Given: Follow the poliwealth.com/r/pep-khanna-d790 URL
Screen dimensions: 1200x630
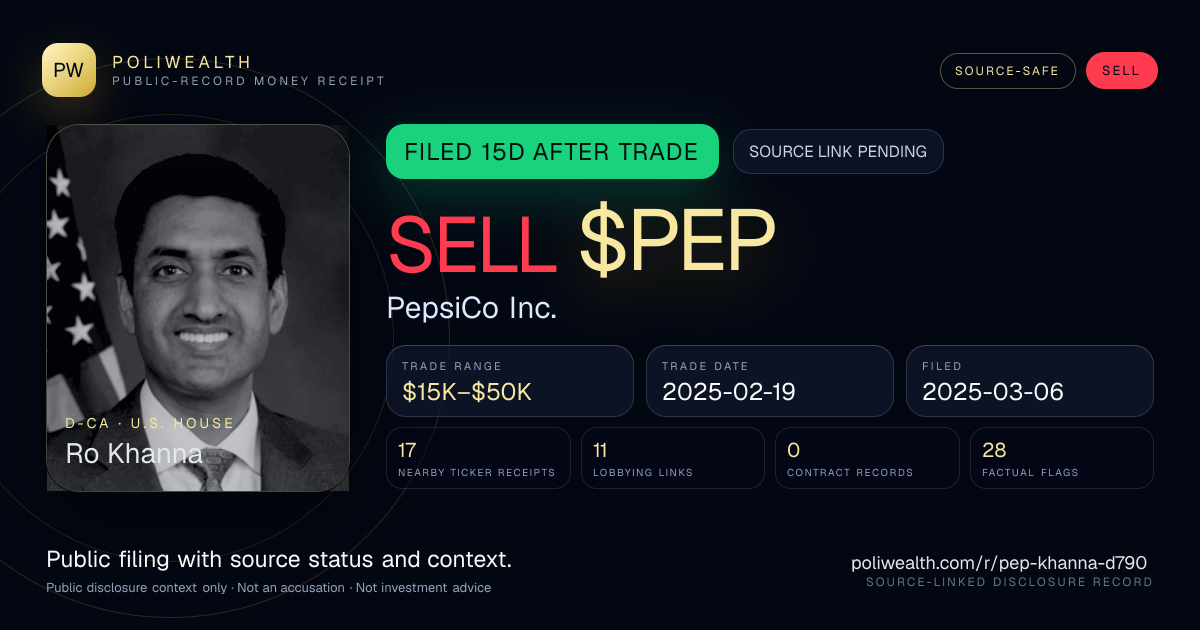Looking at the screenshot, I should coord(999,563).
